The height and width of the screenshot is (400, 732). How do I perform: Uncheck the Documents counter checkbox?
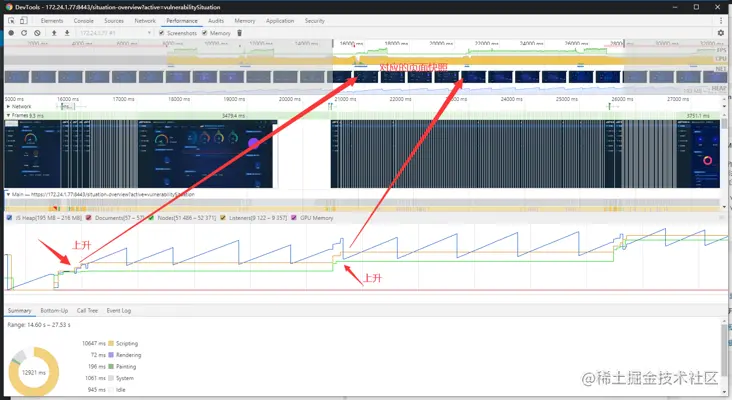click(x=88, y=218)
